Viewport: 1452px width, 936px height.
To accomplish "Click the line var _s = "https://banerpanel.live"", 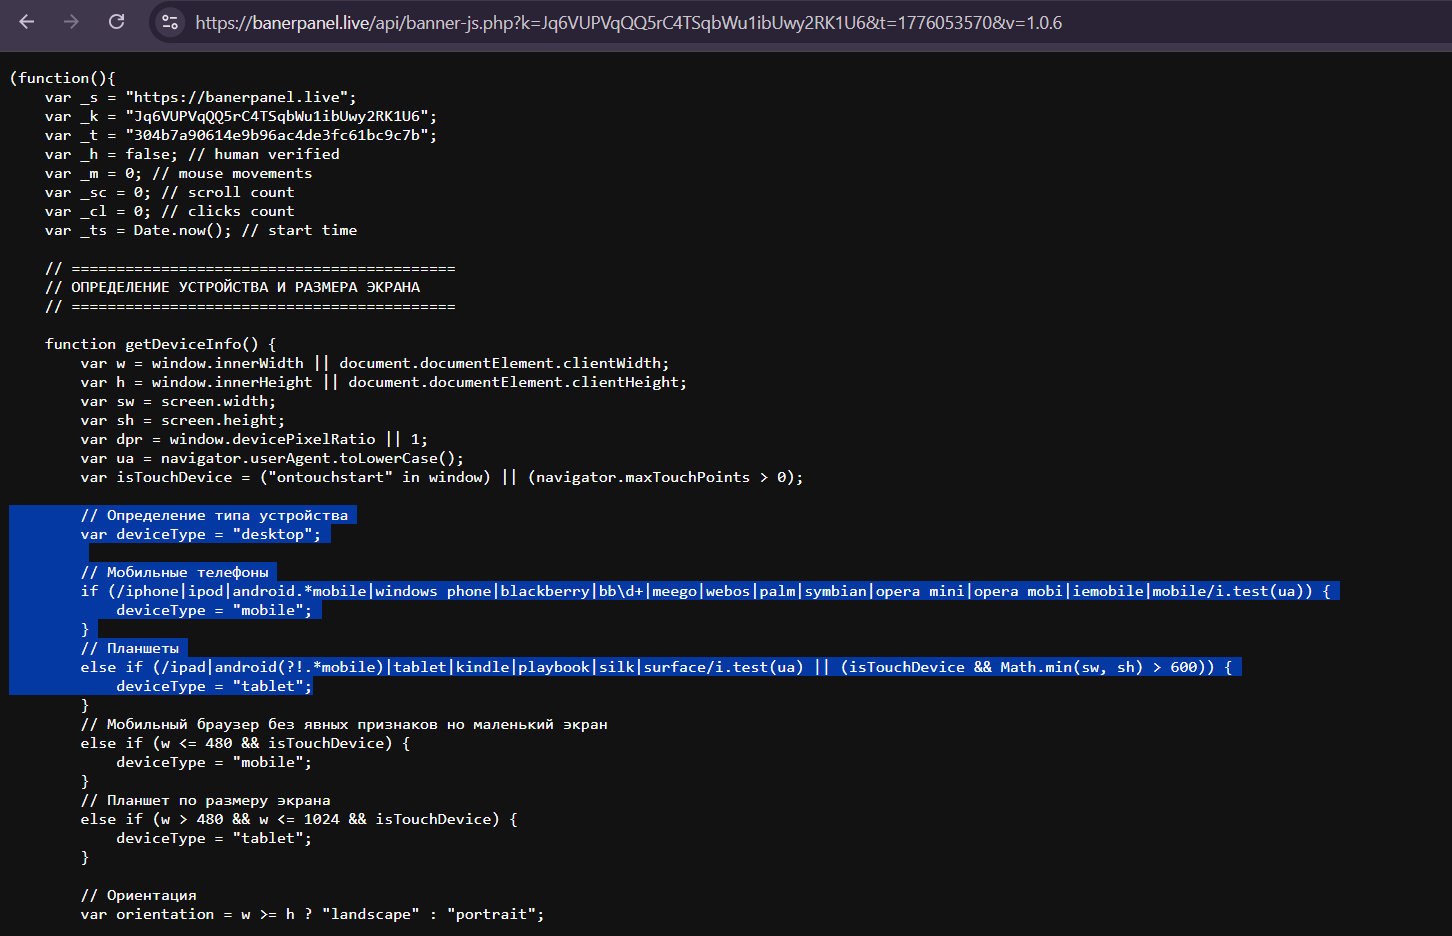I will pos(200,97).
